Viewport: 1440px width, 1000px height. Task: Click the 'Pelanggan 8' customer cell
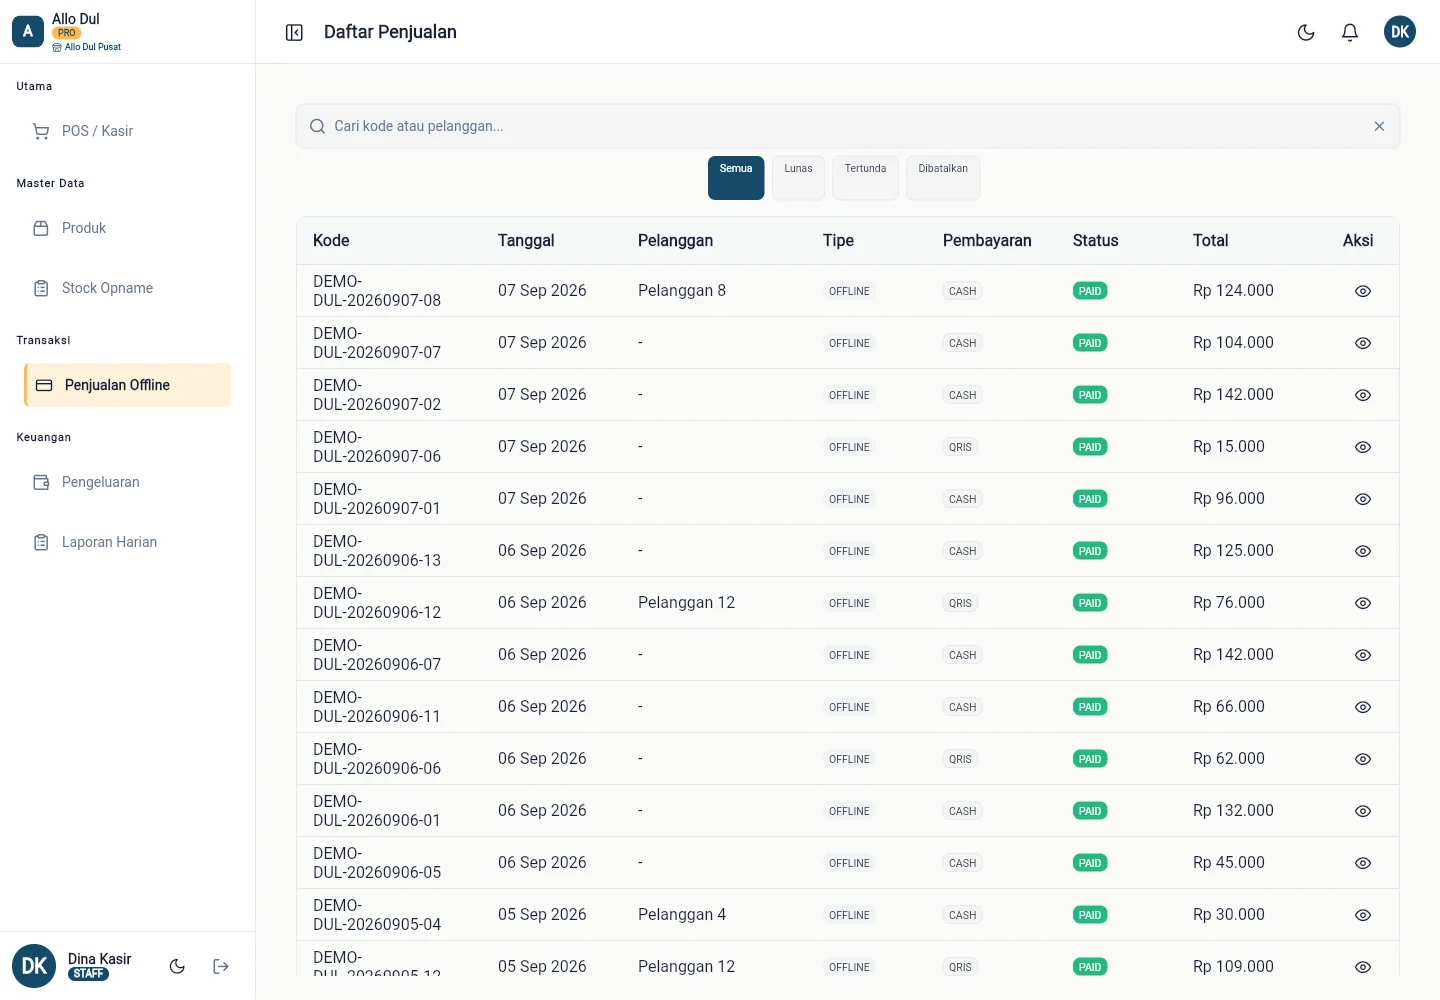coord(682,290)
